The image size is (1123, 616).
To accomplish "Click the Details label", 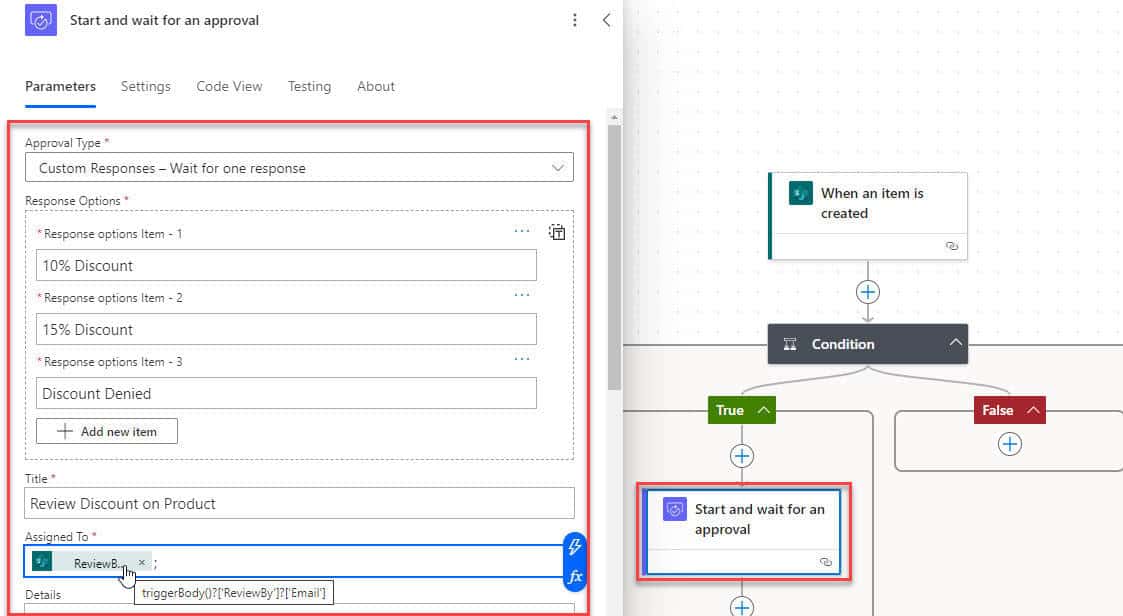I will click(43, 595).
